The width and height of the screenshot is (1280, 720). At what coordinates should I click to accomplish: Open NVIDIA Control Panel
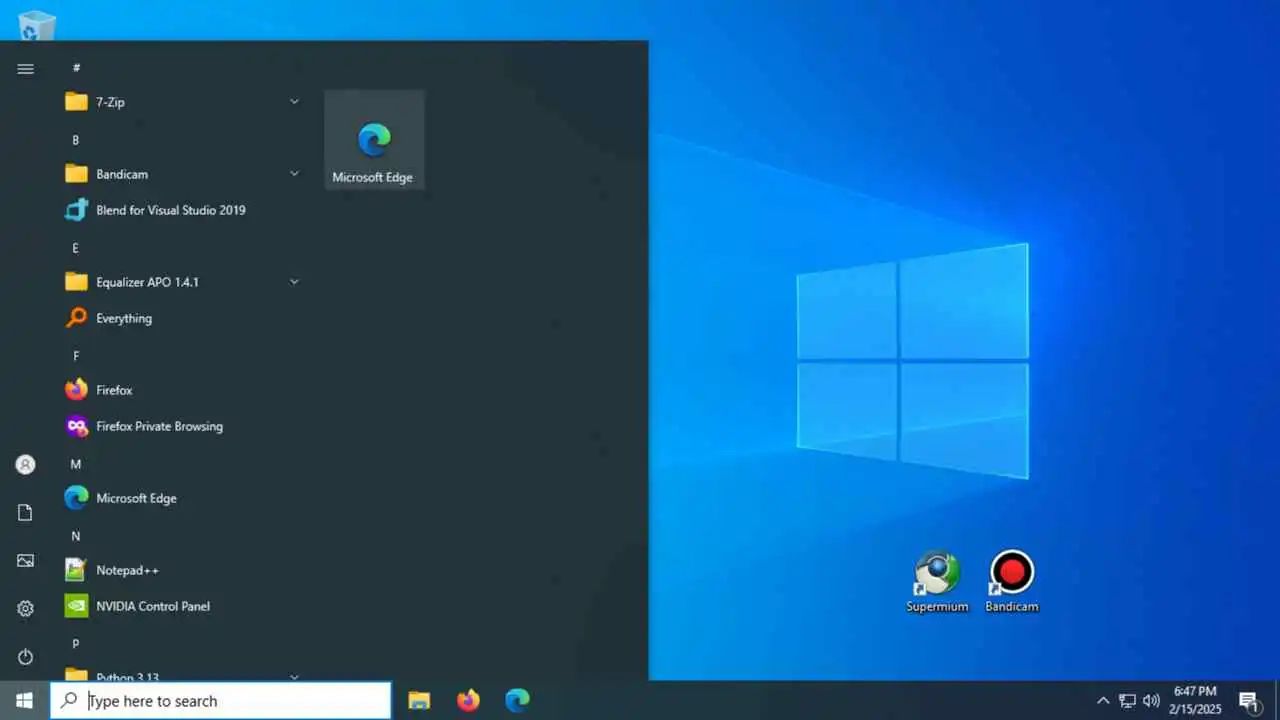point(183,606)
